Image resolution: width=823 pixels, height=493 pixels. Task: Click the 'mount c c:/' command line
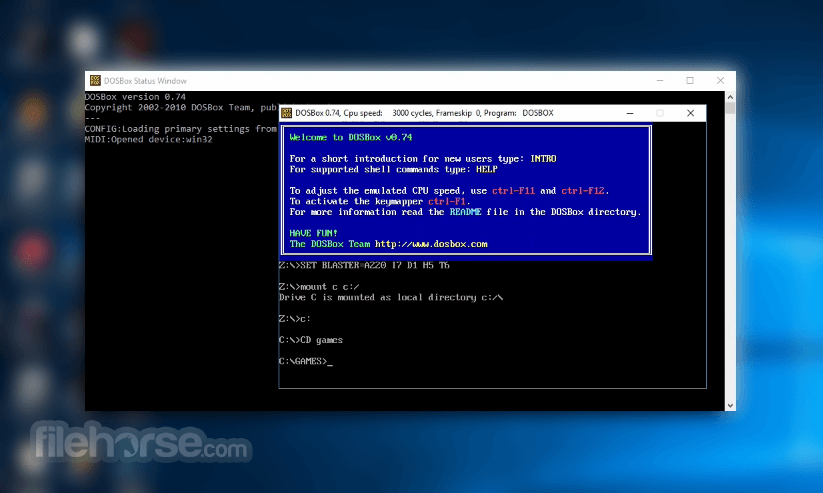[x=319, y=287]
